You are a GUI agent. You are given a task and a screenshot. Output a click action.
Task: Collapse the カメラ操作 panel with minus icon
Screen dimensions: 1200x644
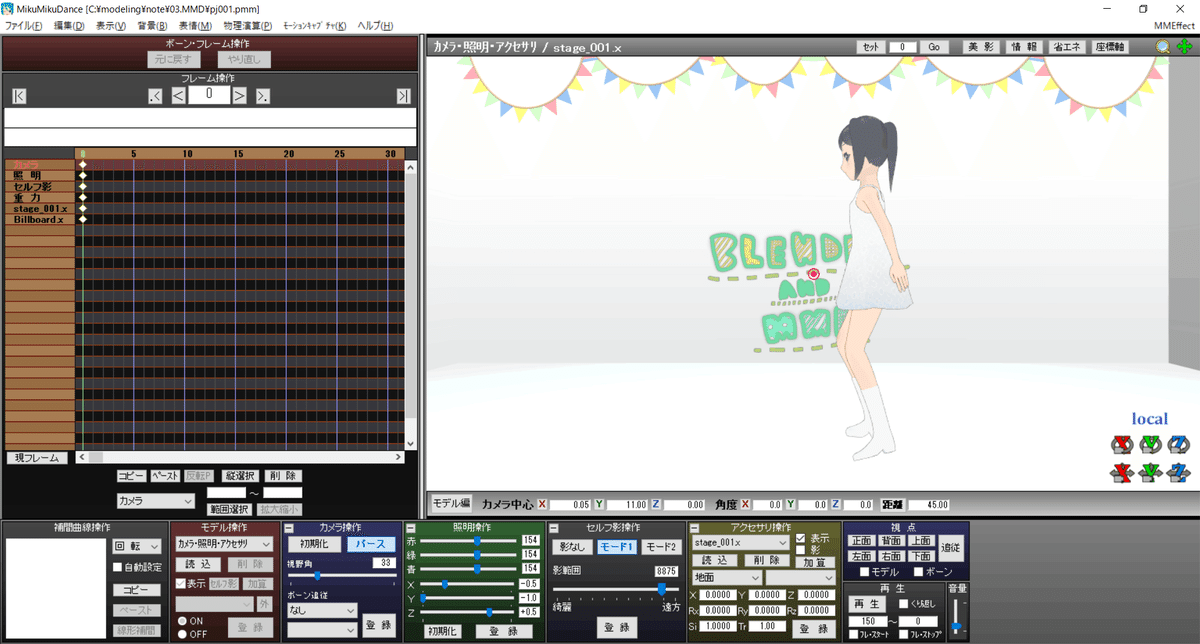[x=290, y=528]
